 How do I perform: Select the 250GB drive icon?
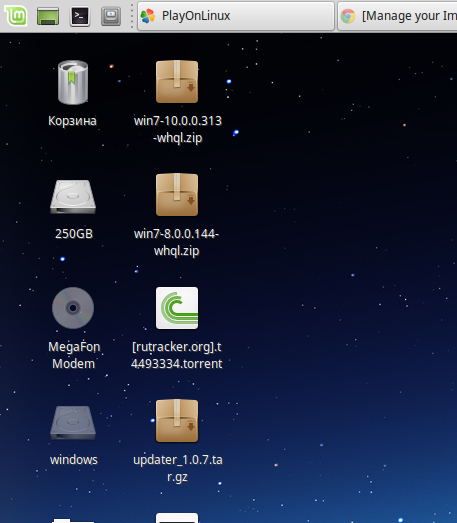coord(73,197)
